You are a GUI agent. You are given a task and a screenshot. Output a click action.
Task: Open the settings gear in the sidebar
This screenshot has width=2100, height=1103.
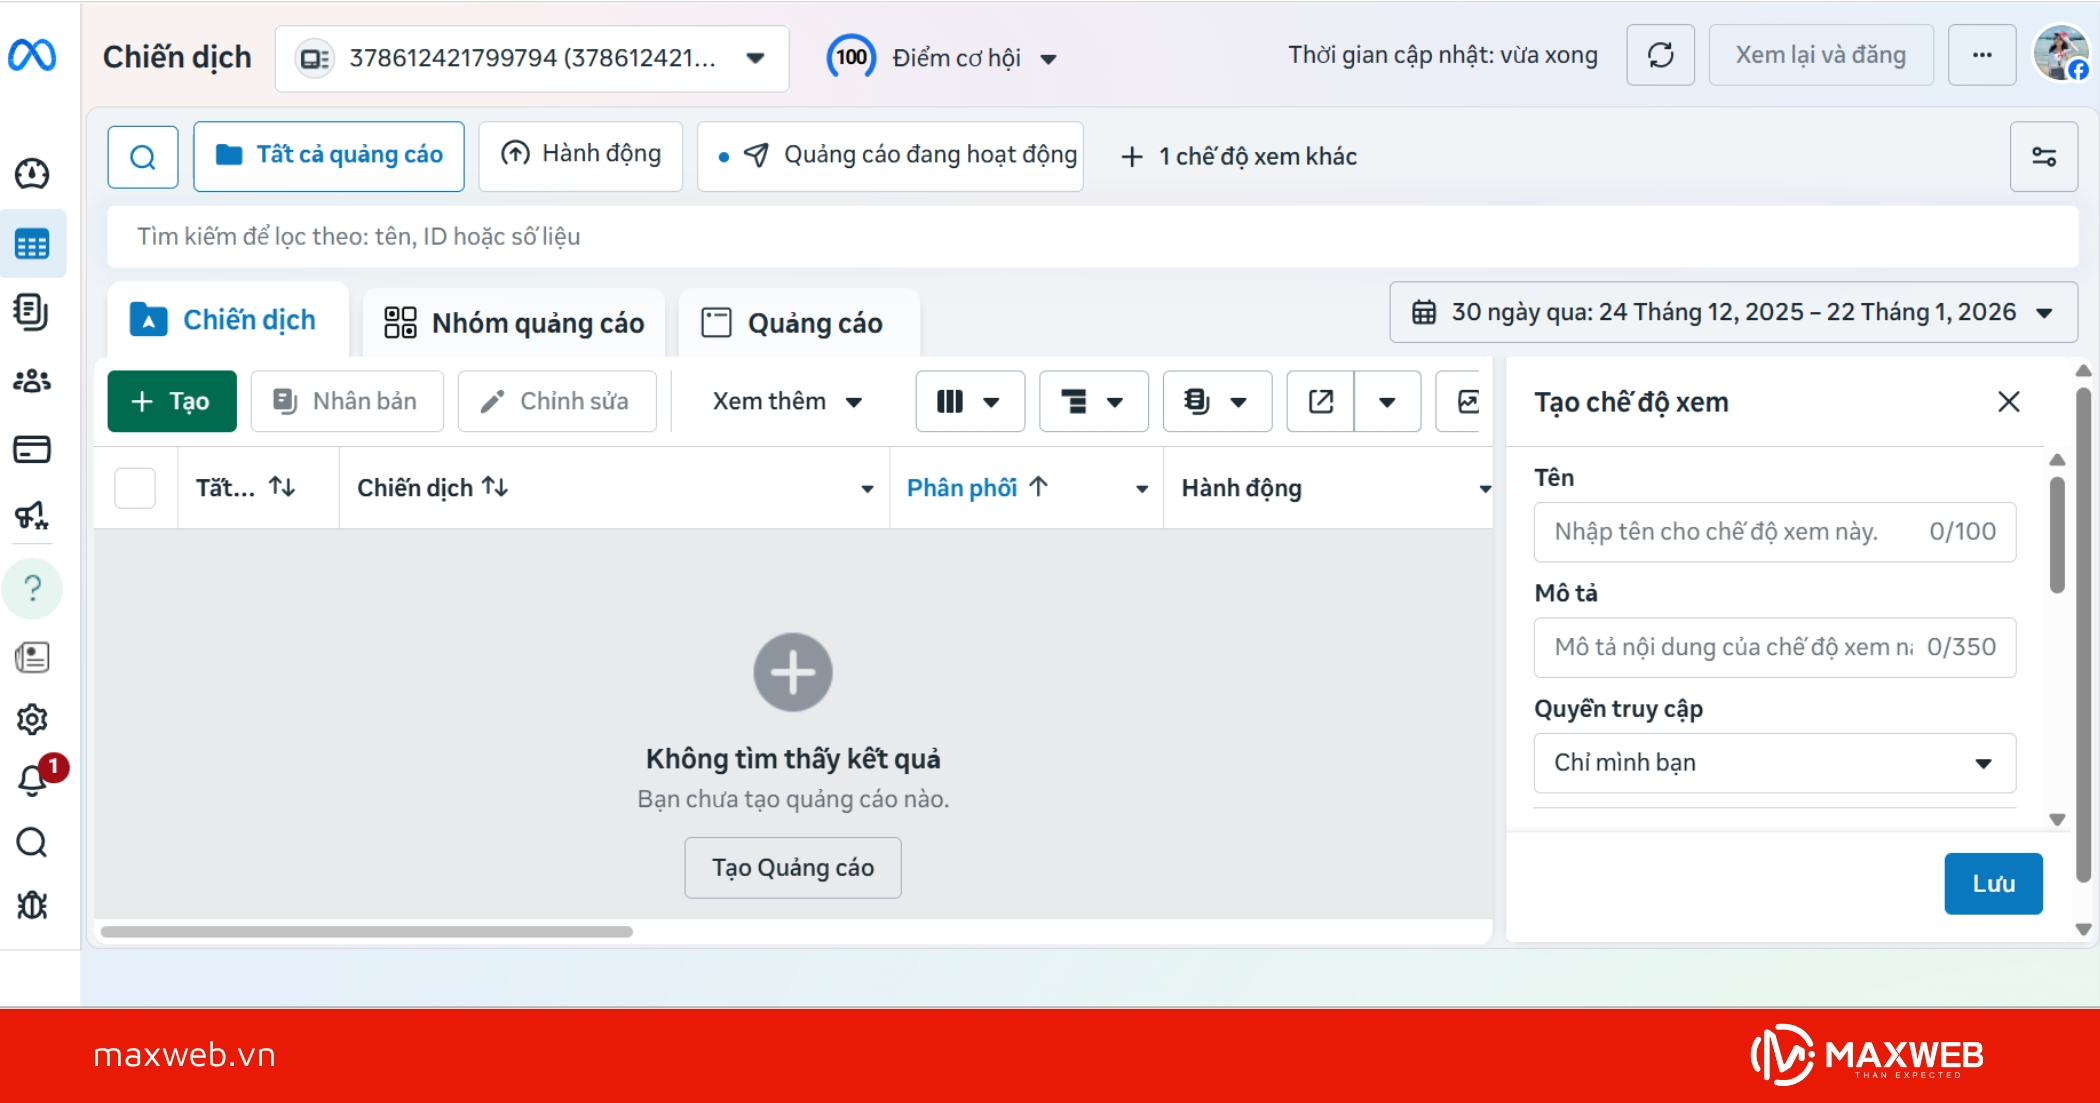pyautogui.click(x=34, y=719)
